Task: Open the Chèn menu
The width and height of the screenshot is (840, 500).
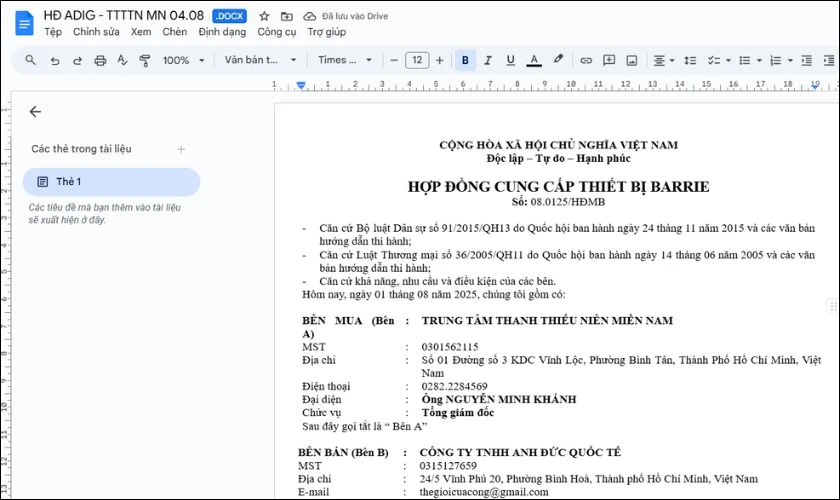Action: coord(175,32)
